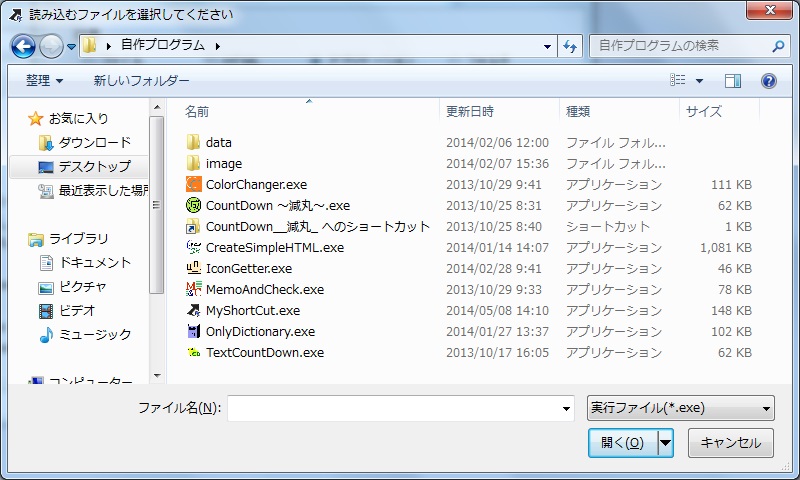800x480 pixels.
Task: Sort by the 種類 column header
Action: pyautogui.click(x=578, y=111)
